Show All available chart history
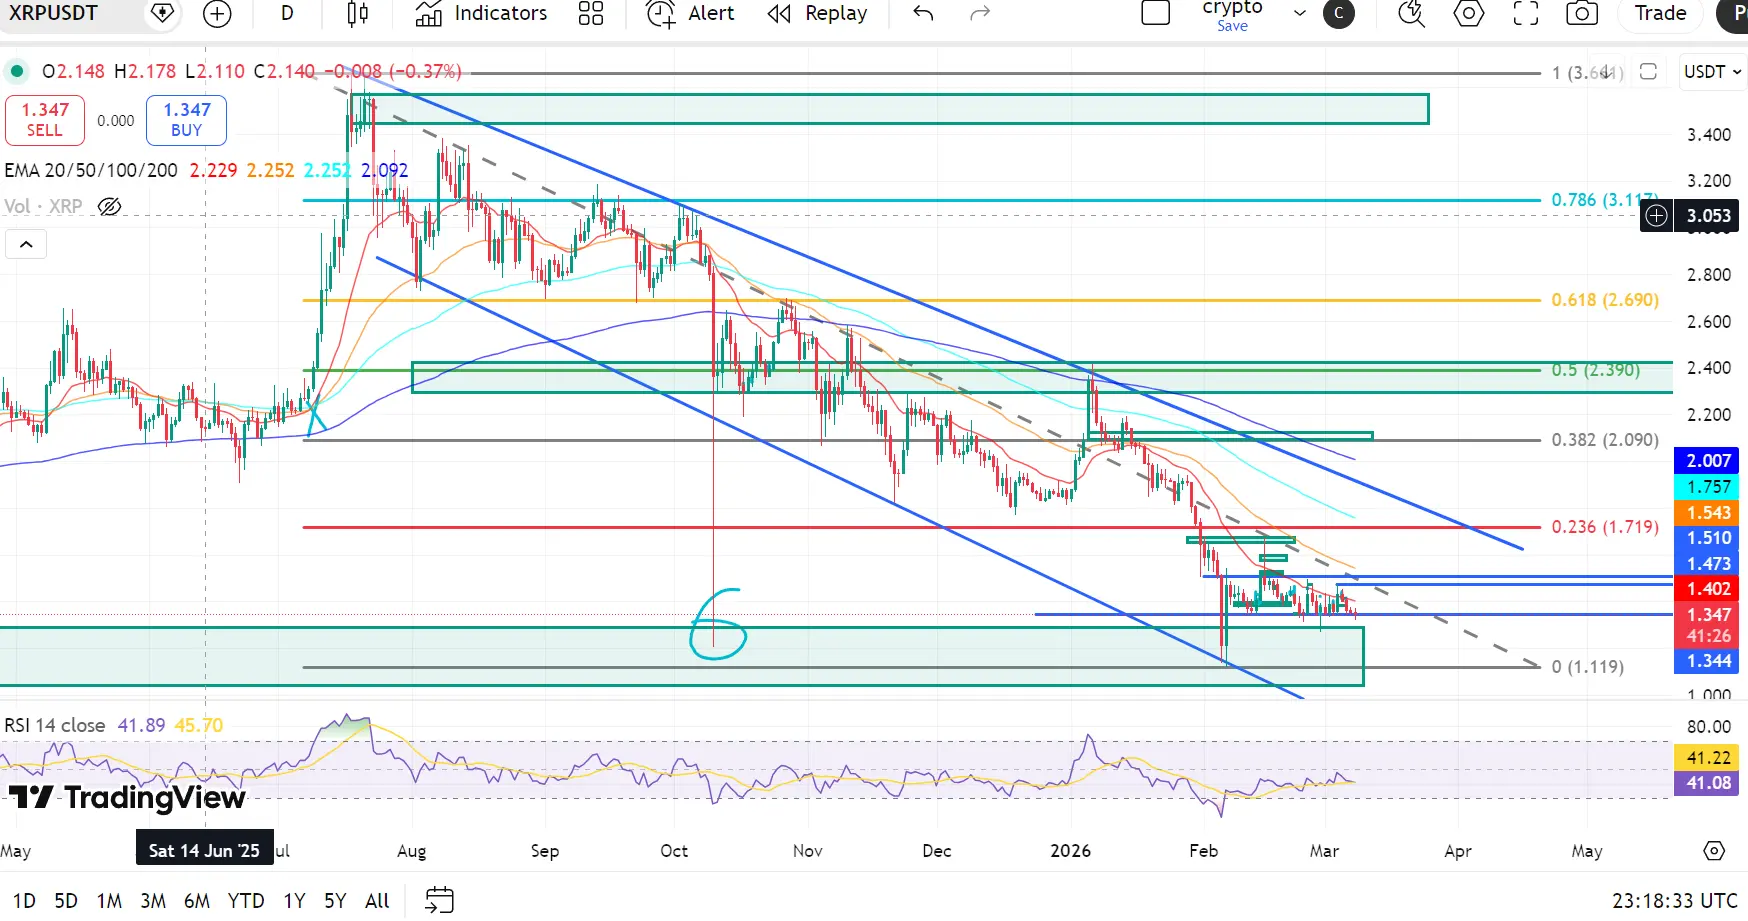 [x=377, y=901]
